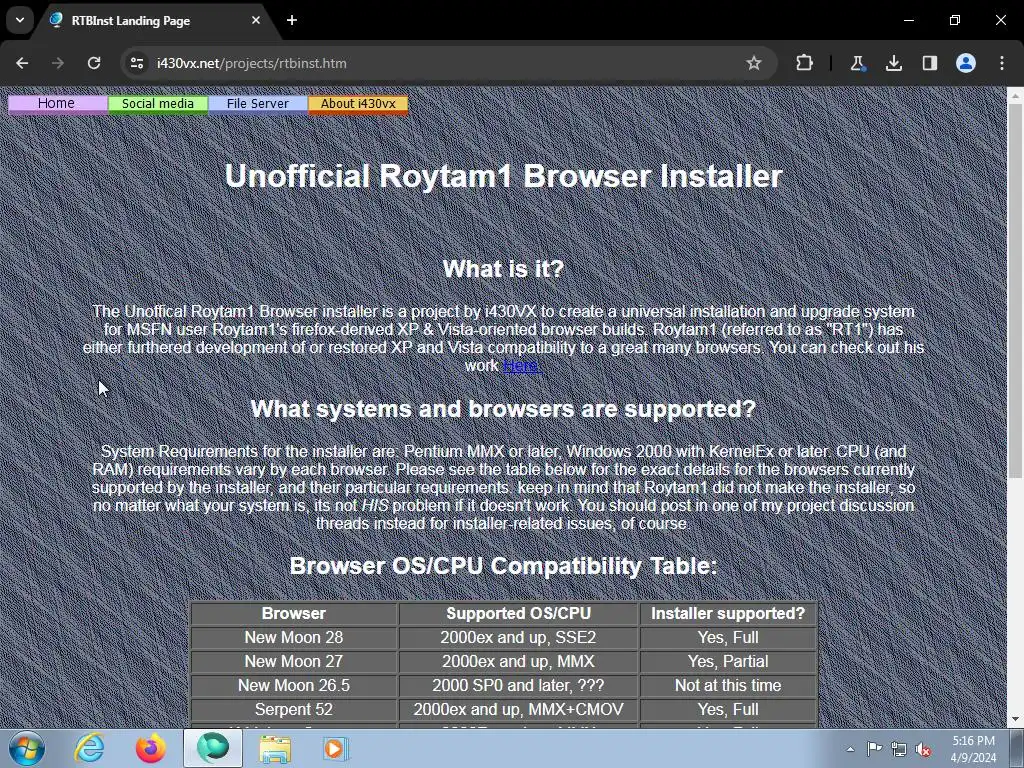
Task: Click 'Yes, Partial' table cell
Action: click(x=728, y=662)
